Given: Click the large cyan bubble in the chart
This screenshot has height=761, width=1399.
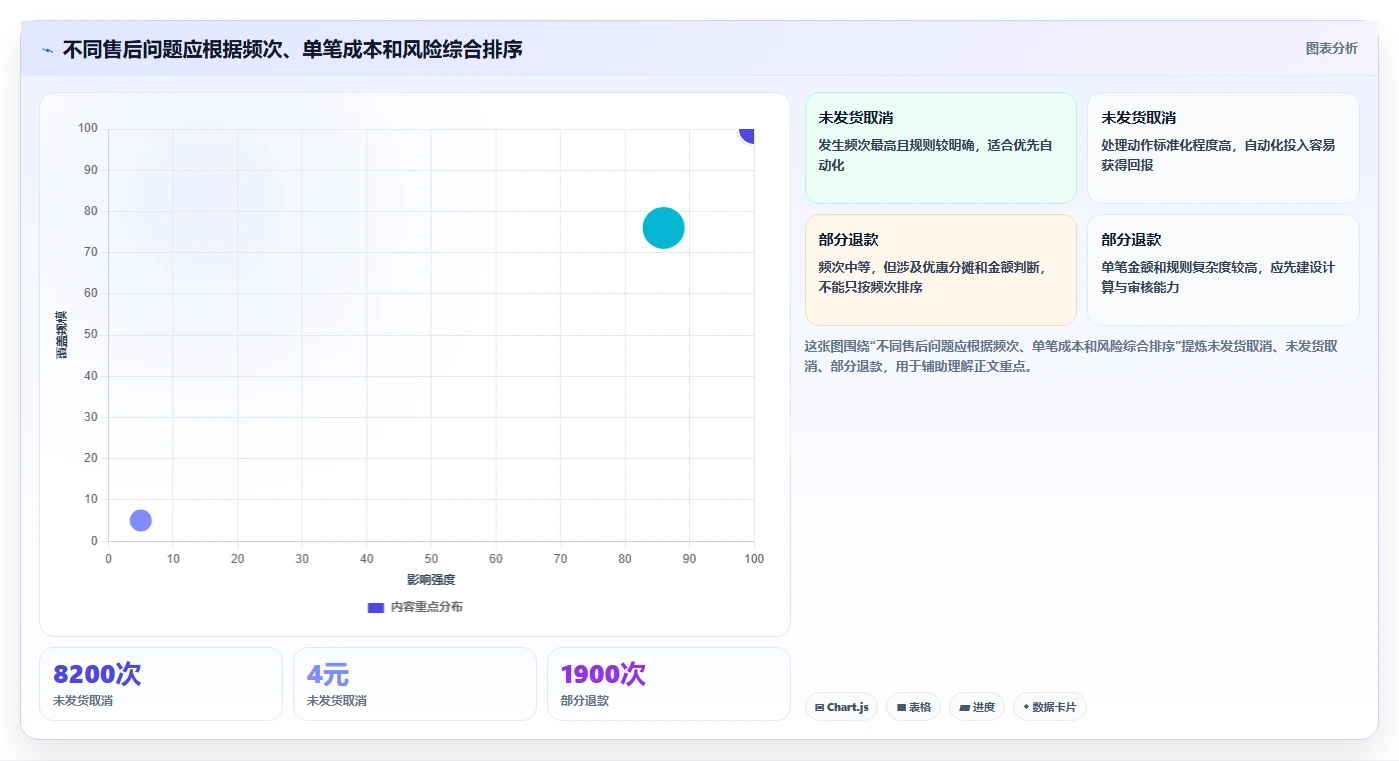Looking at the screenshot, I should (663, 228).
